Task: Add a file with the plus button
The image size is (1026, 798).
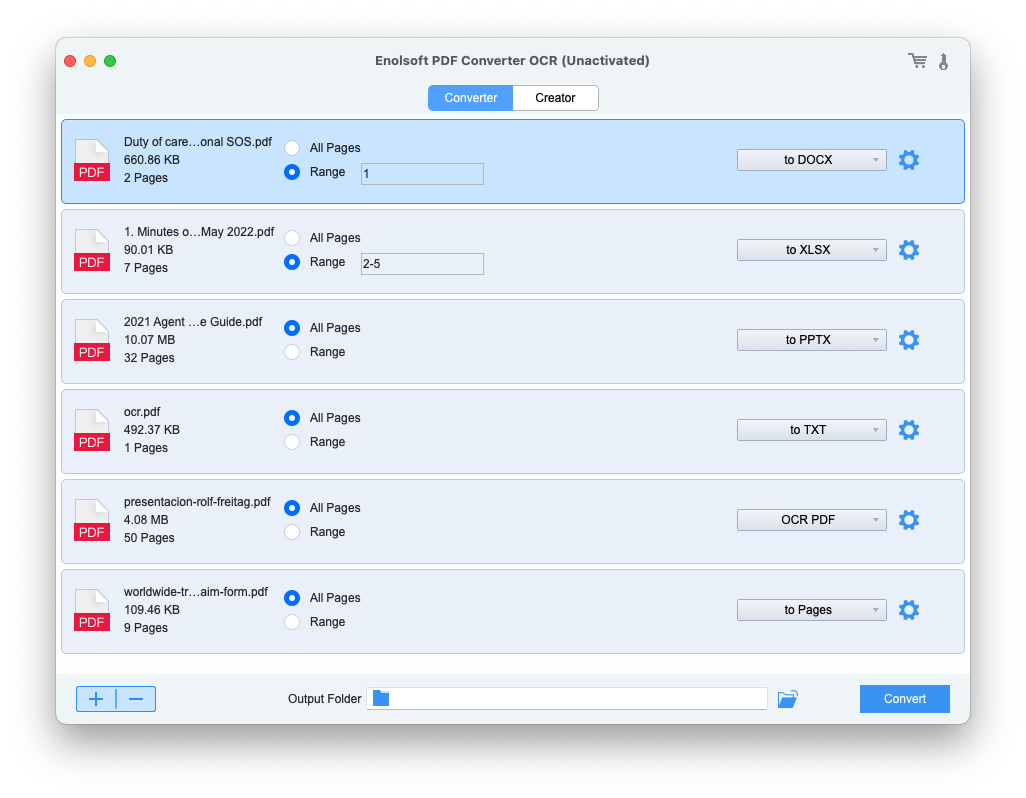Action: 96,699
